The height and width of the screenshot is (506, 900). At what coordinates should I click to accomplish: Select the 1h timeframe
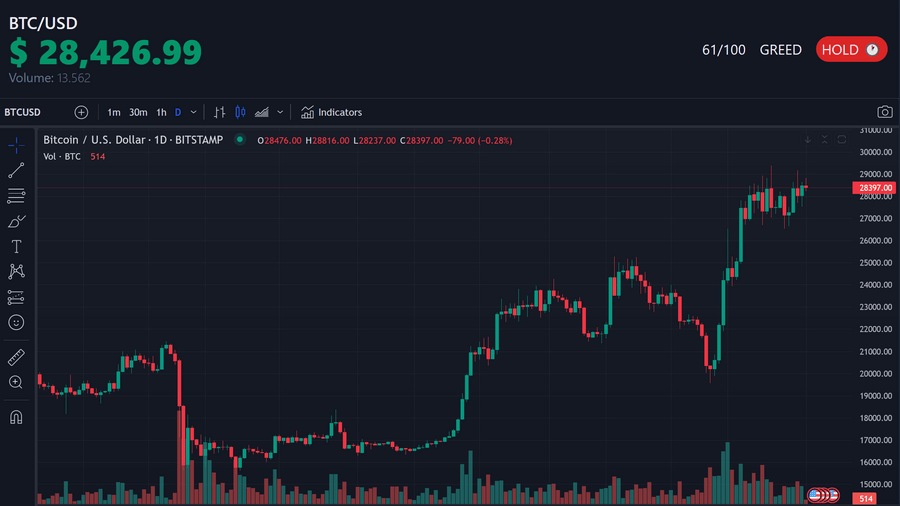[x=161, y=112]
